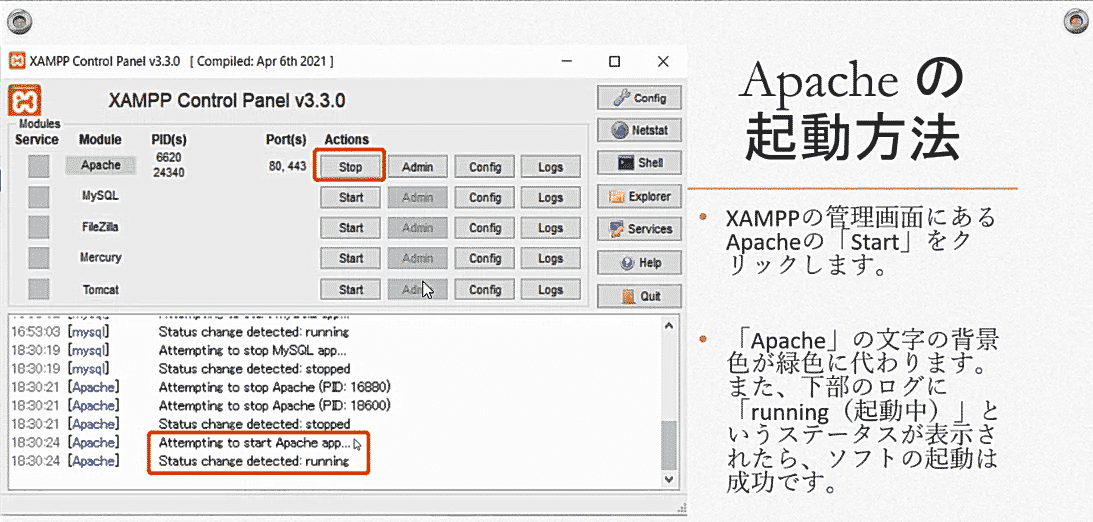Close the XAMPP Control Panel window
The height and width of the screenshot is (522, 1093).
pyautogui.click(x=663, y=61)
